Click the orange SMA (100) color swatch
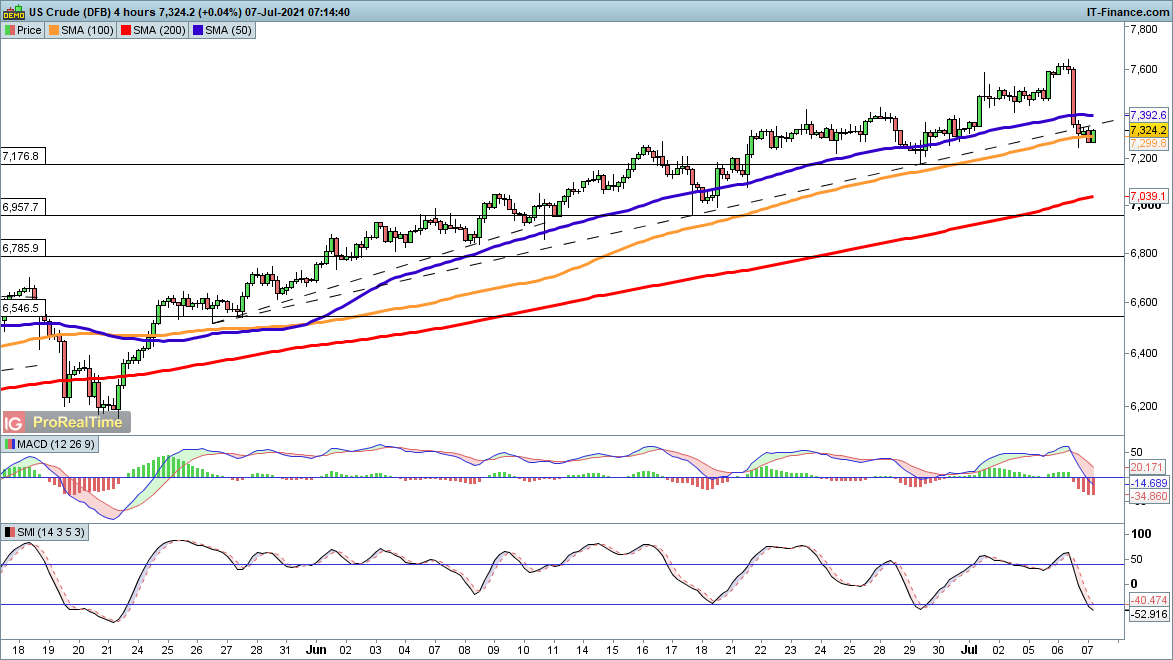Viewport: 1173px width, 660px height. click(54, 31)
